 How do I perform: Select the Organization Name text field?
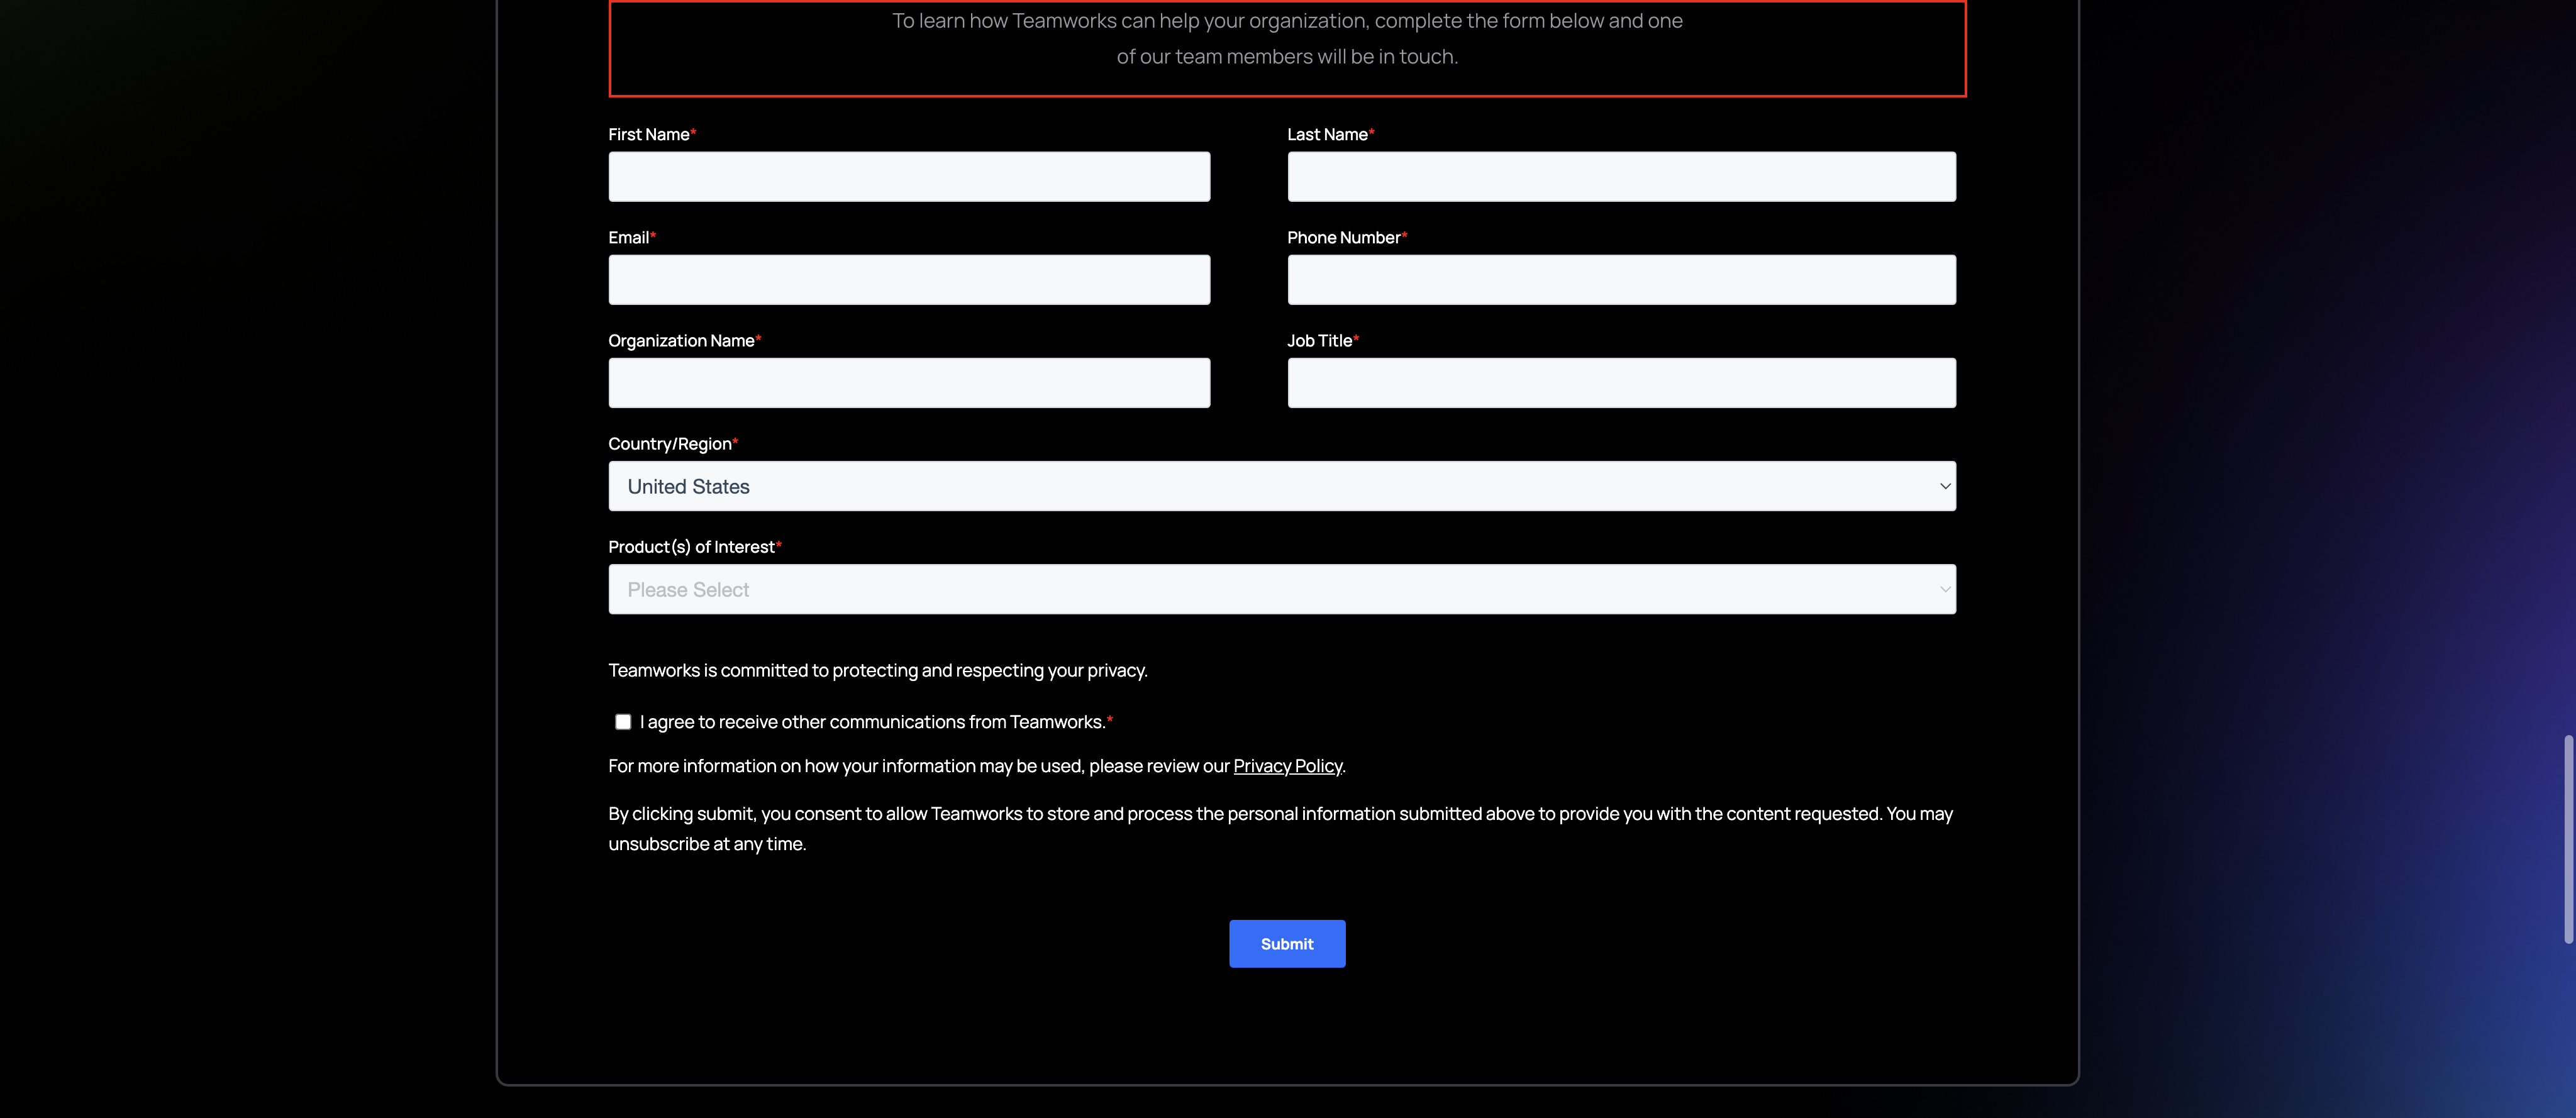point(909,383)
